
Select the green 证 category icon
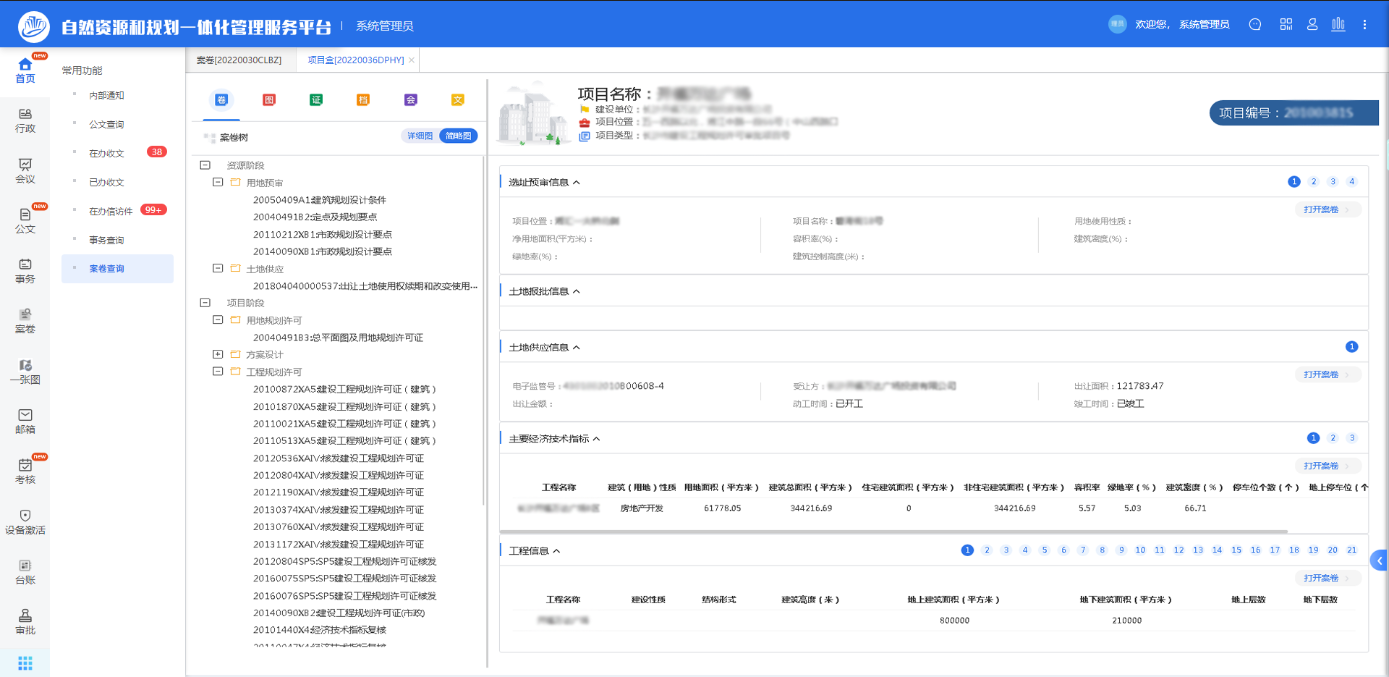316,100
